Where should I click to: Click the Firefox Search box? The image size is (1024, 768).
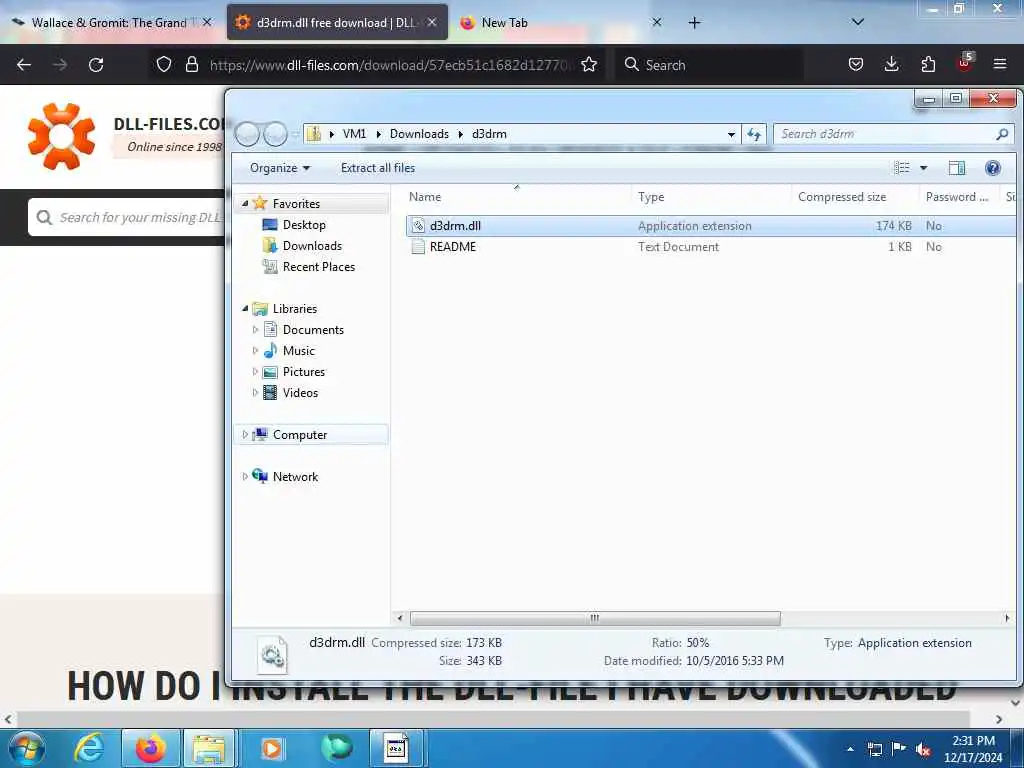click(x=709, y=65)
